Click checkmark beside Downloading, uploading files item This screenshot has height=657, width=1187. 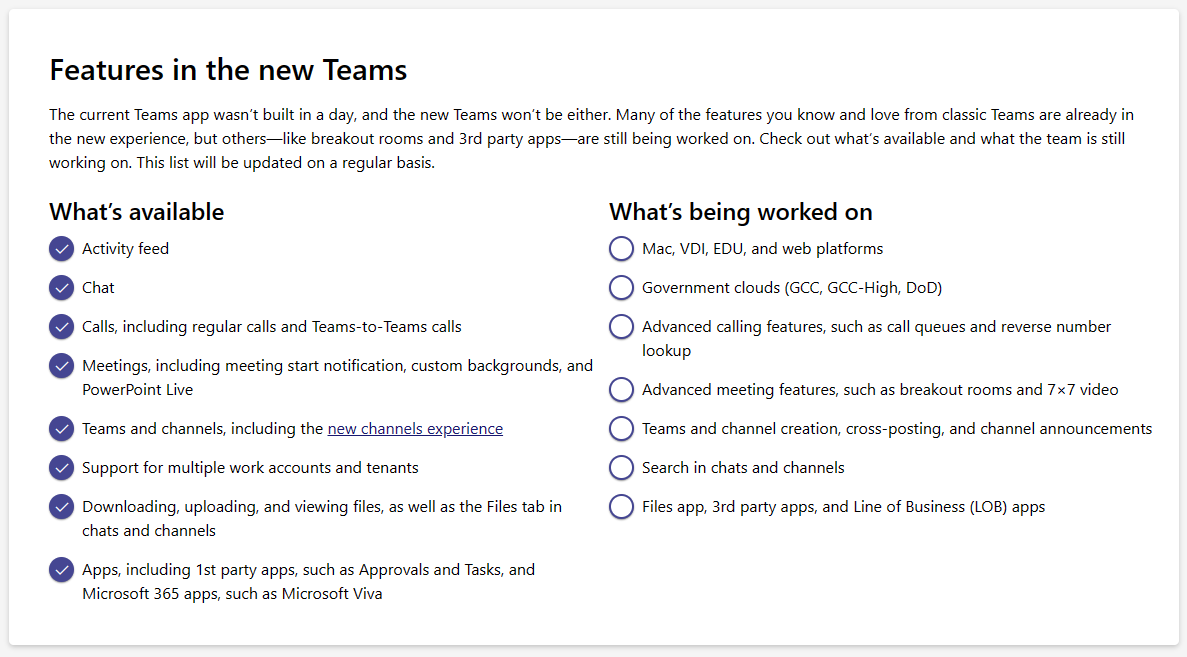61,507
